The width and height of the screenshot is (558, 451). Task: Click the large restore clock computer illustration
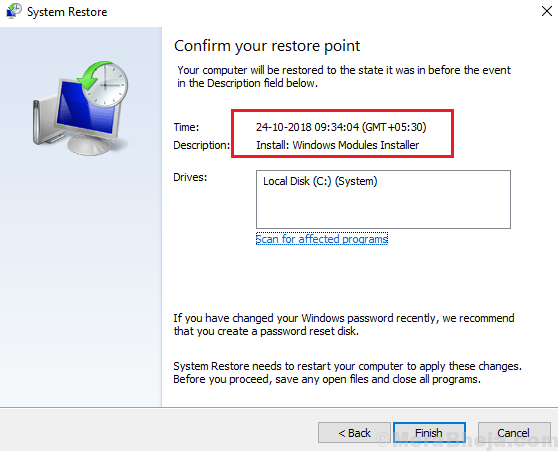click(80, 108)
